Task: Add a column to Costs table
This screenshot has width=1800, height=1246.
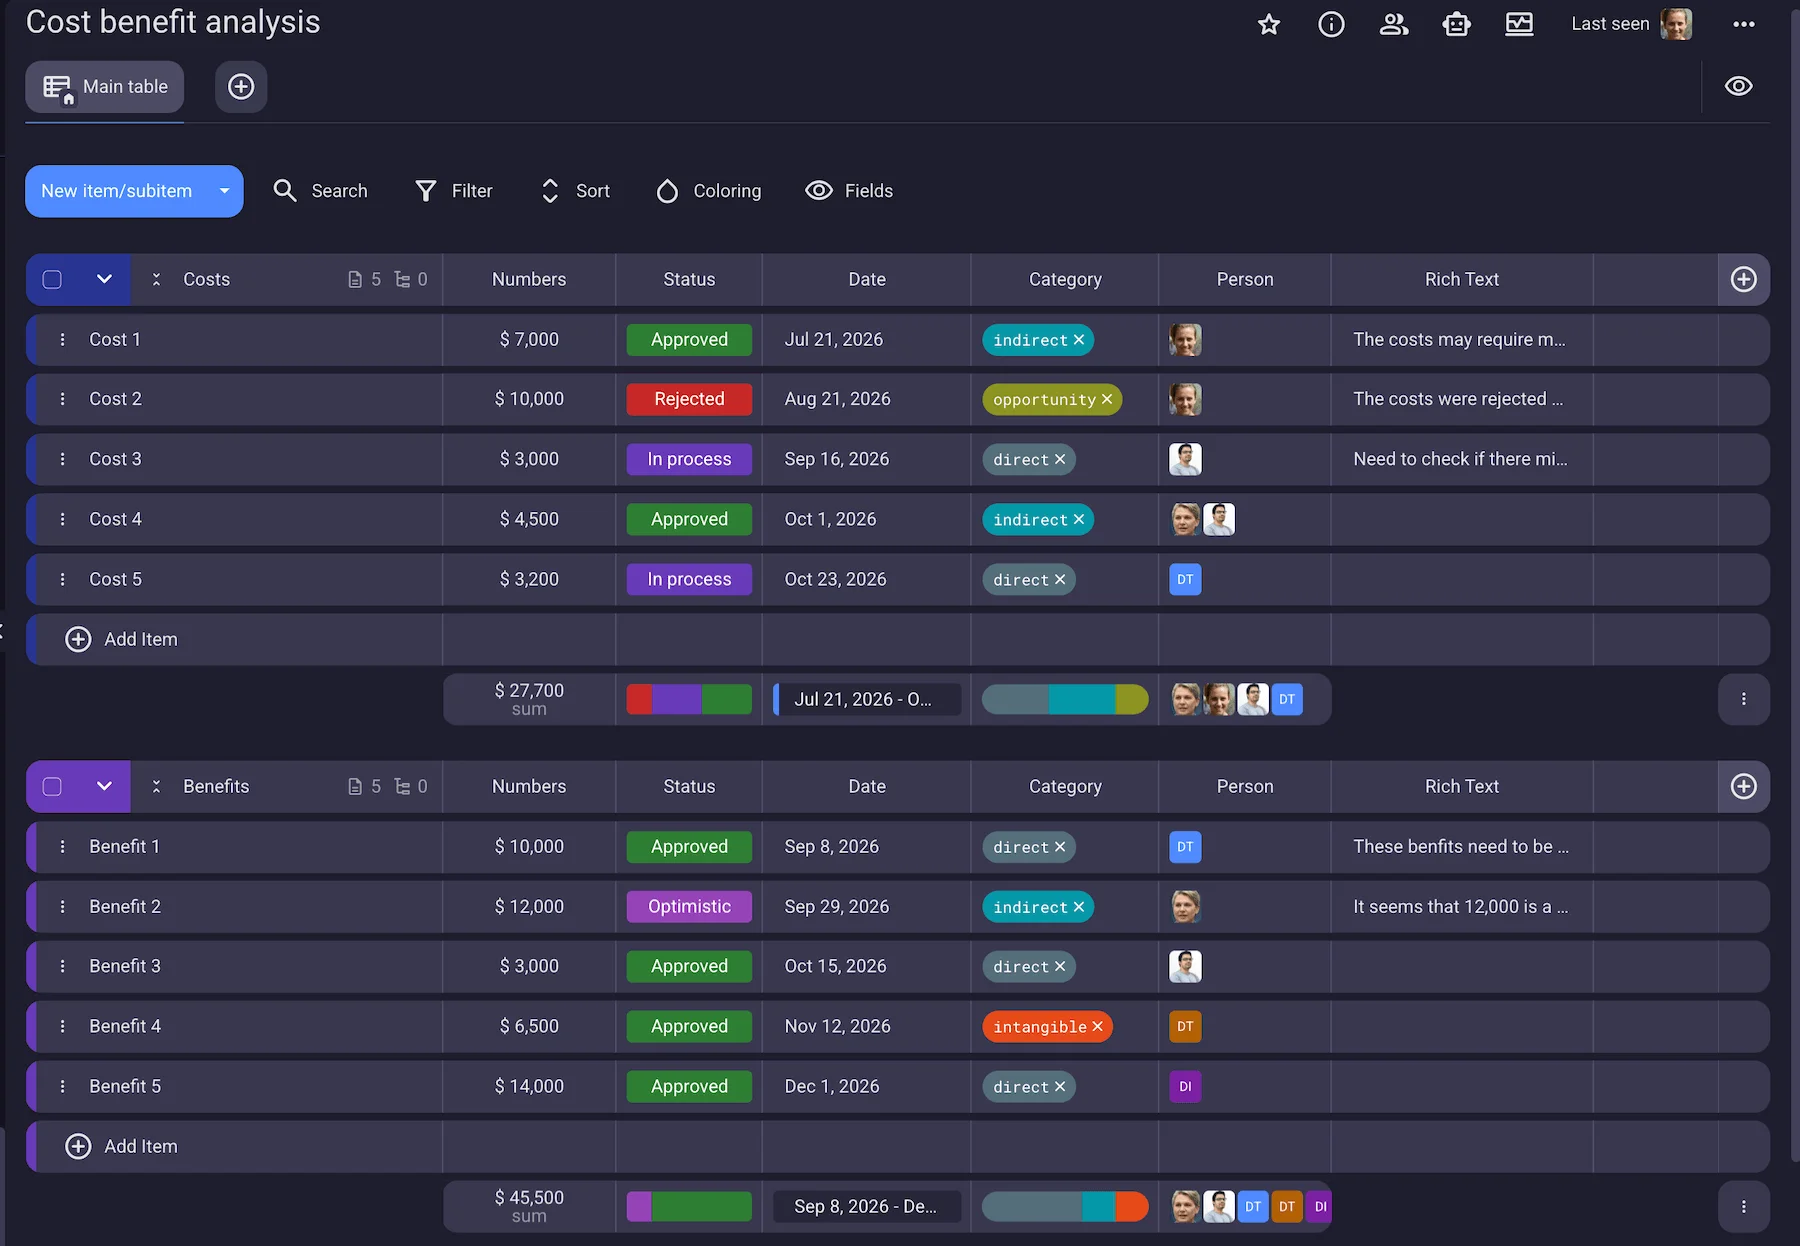Action: point(1744,280)
